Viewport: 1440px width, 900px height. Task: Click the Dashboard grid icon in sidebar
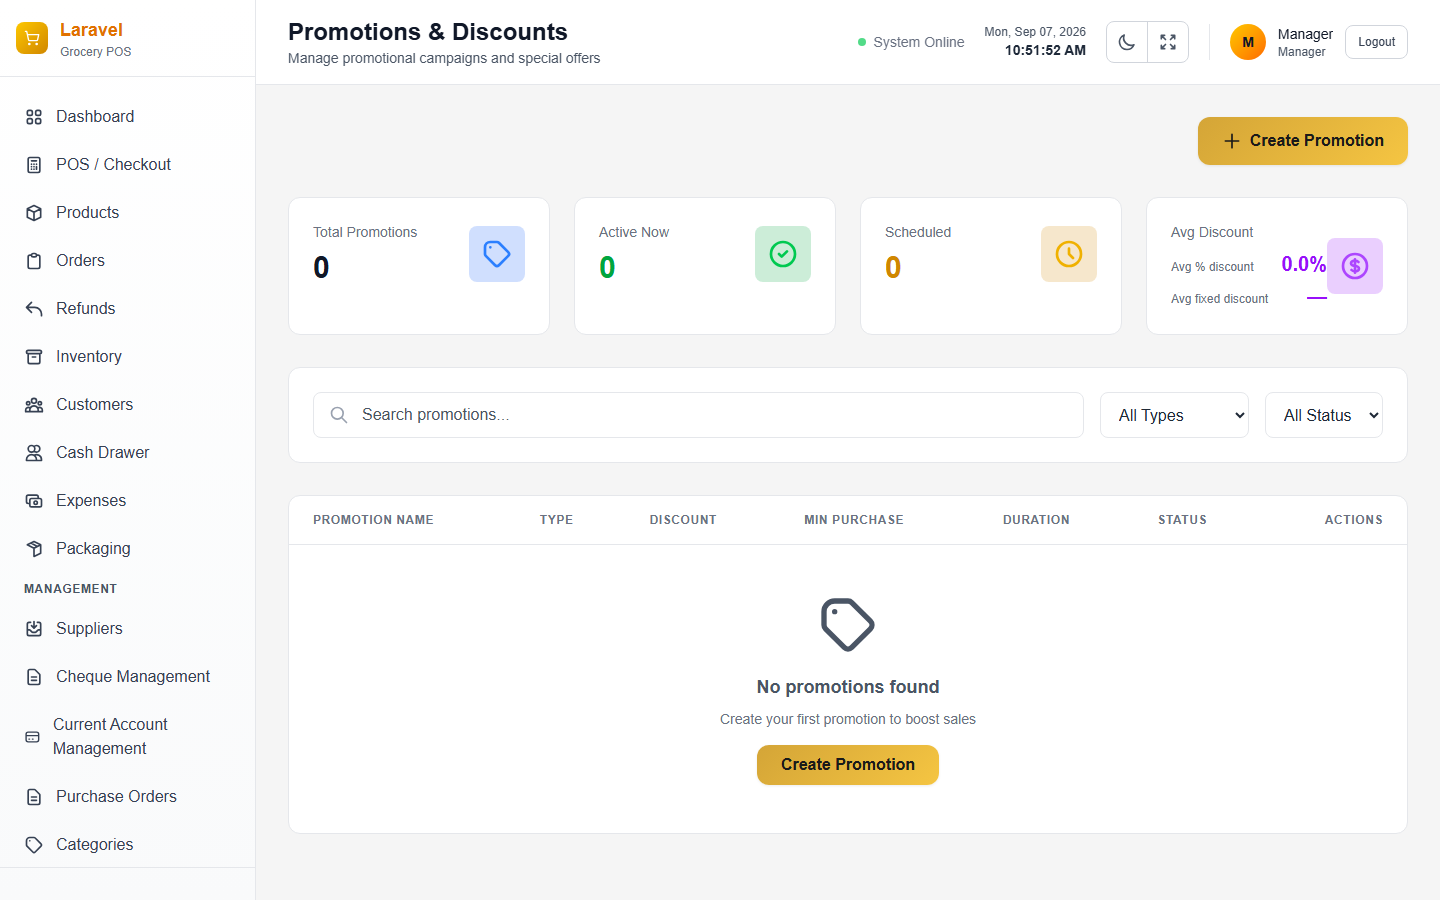pyautogui.click(x=34, y=117)
